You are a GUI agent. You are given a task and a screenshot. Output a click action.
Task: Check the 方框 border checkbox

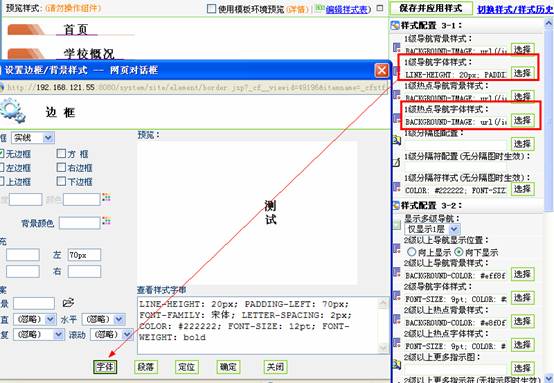[61, 153]
